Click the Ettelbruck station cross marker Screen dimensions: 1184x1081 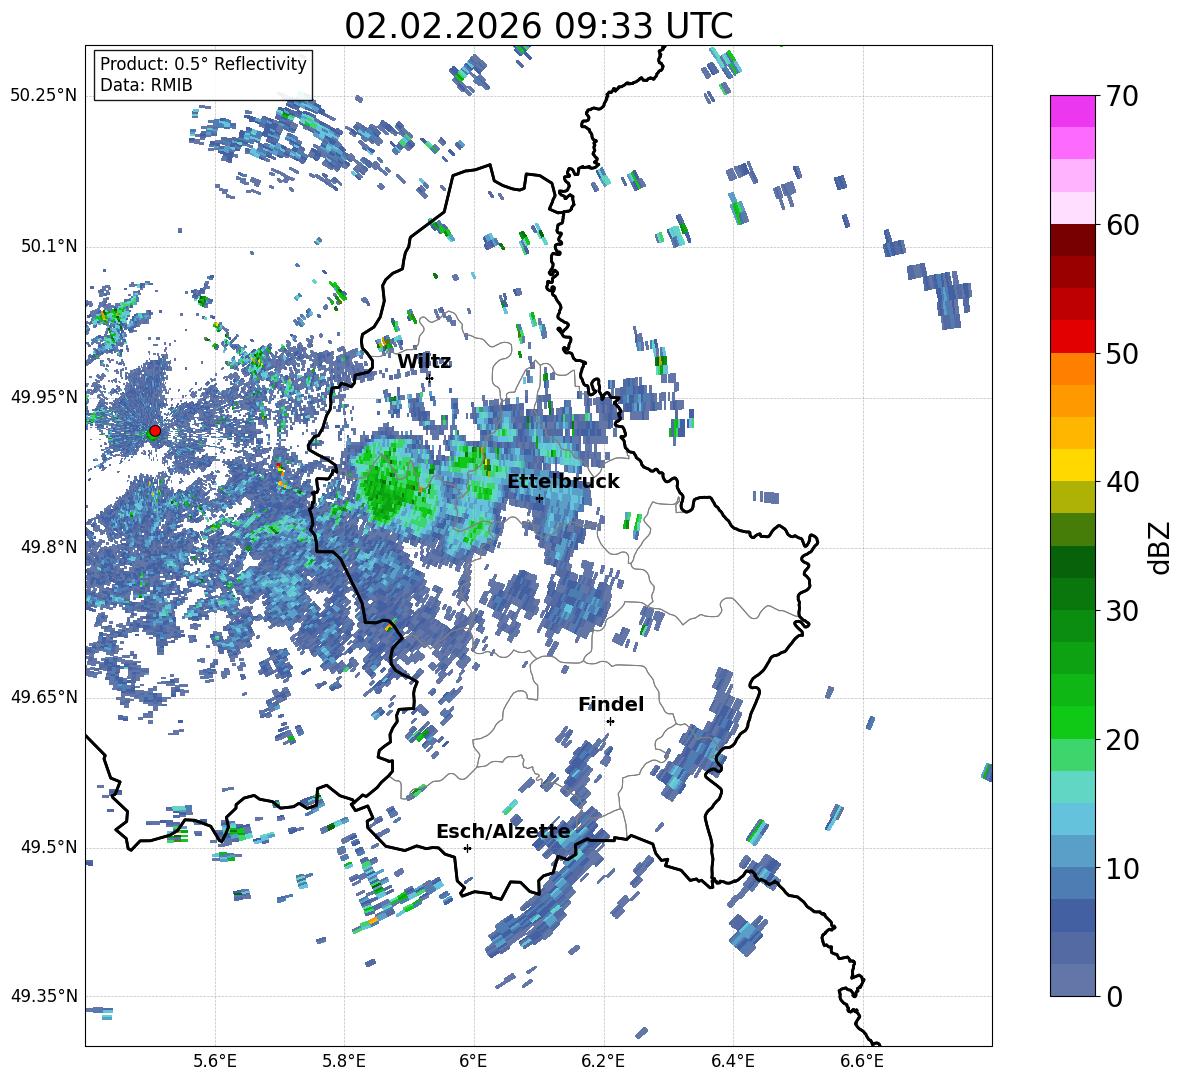click(539, 498)
